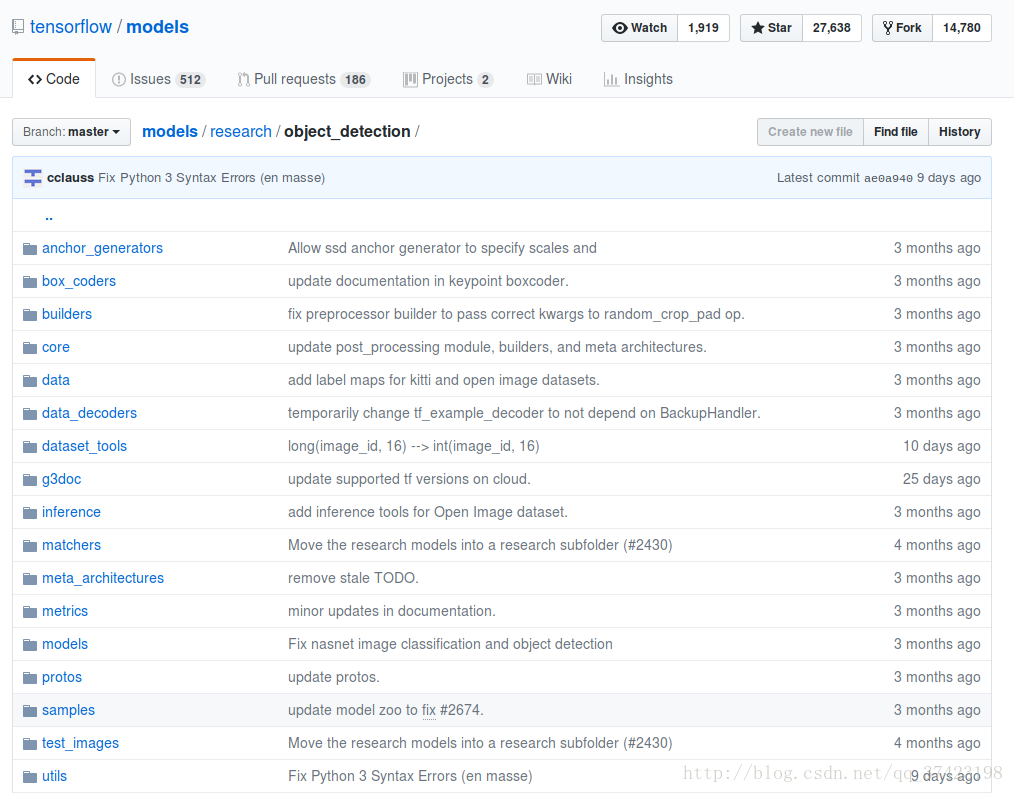Viewport: 1014px width, 793px height.
Task: Go to research in the breadcrumb path
Action: point(241,132)
